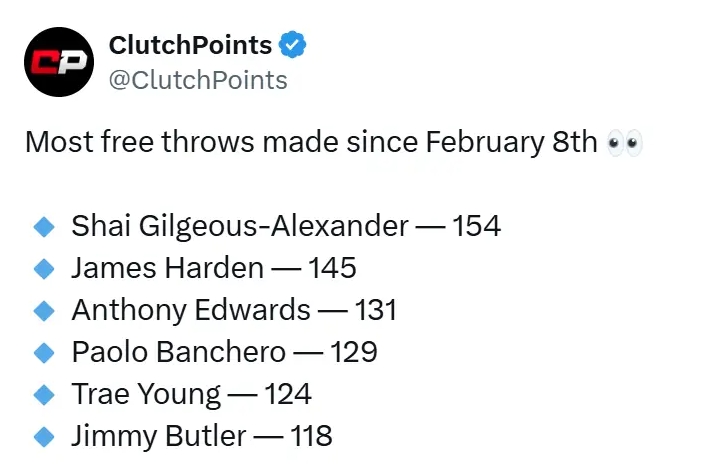The width and height of the screenshot is (717, 469).
Task: Click the 118 free throws number
Action: pyautogui.click(x=310, y=436)
